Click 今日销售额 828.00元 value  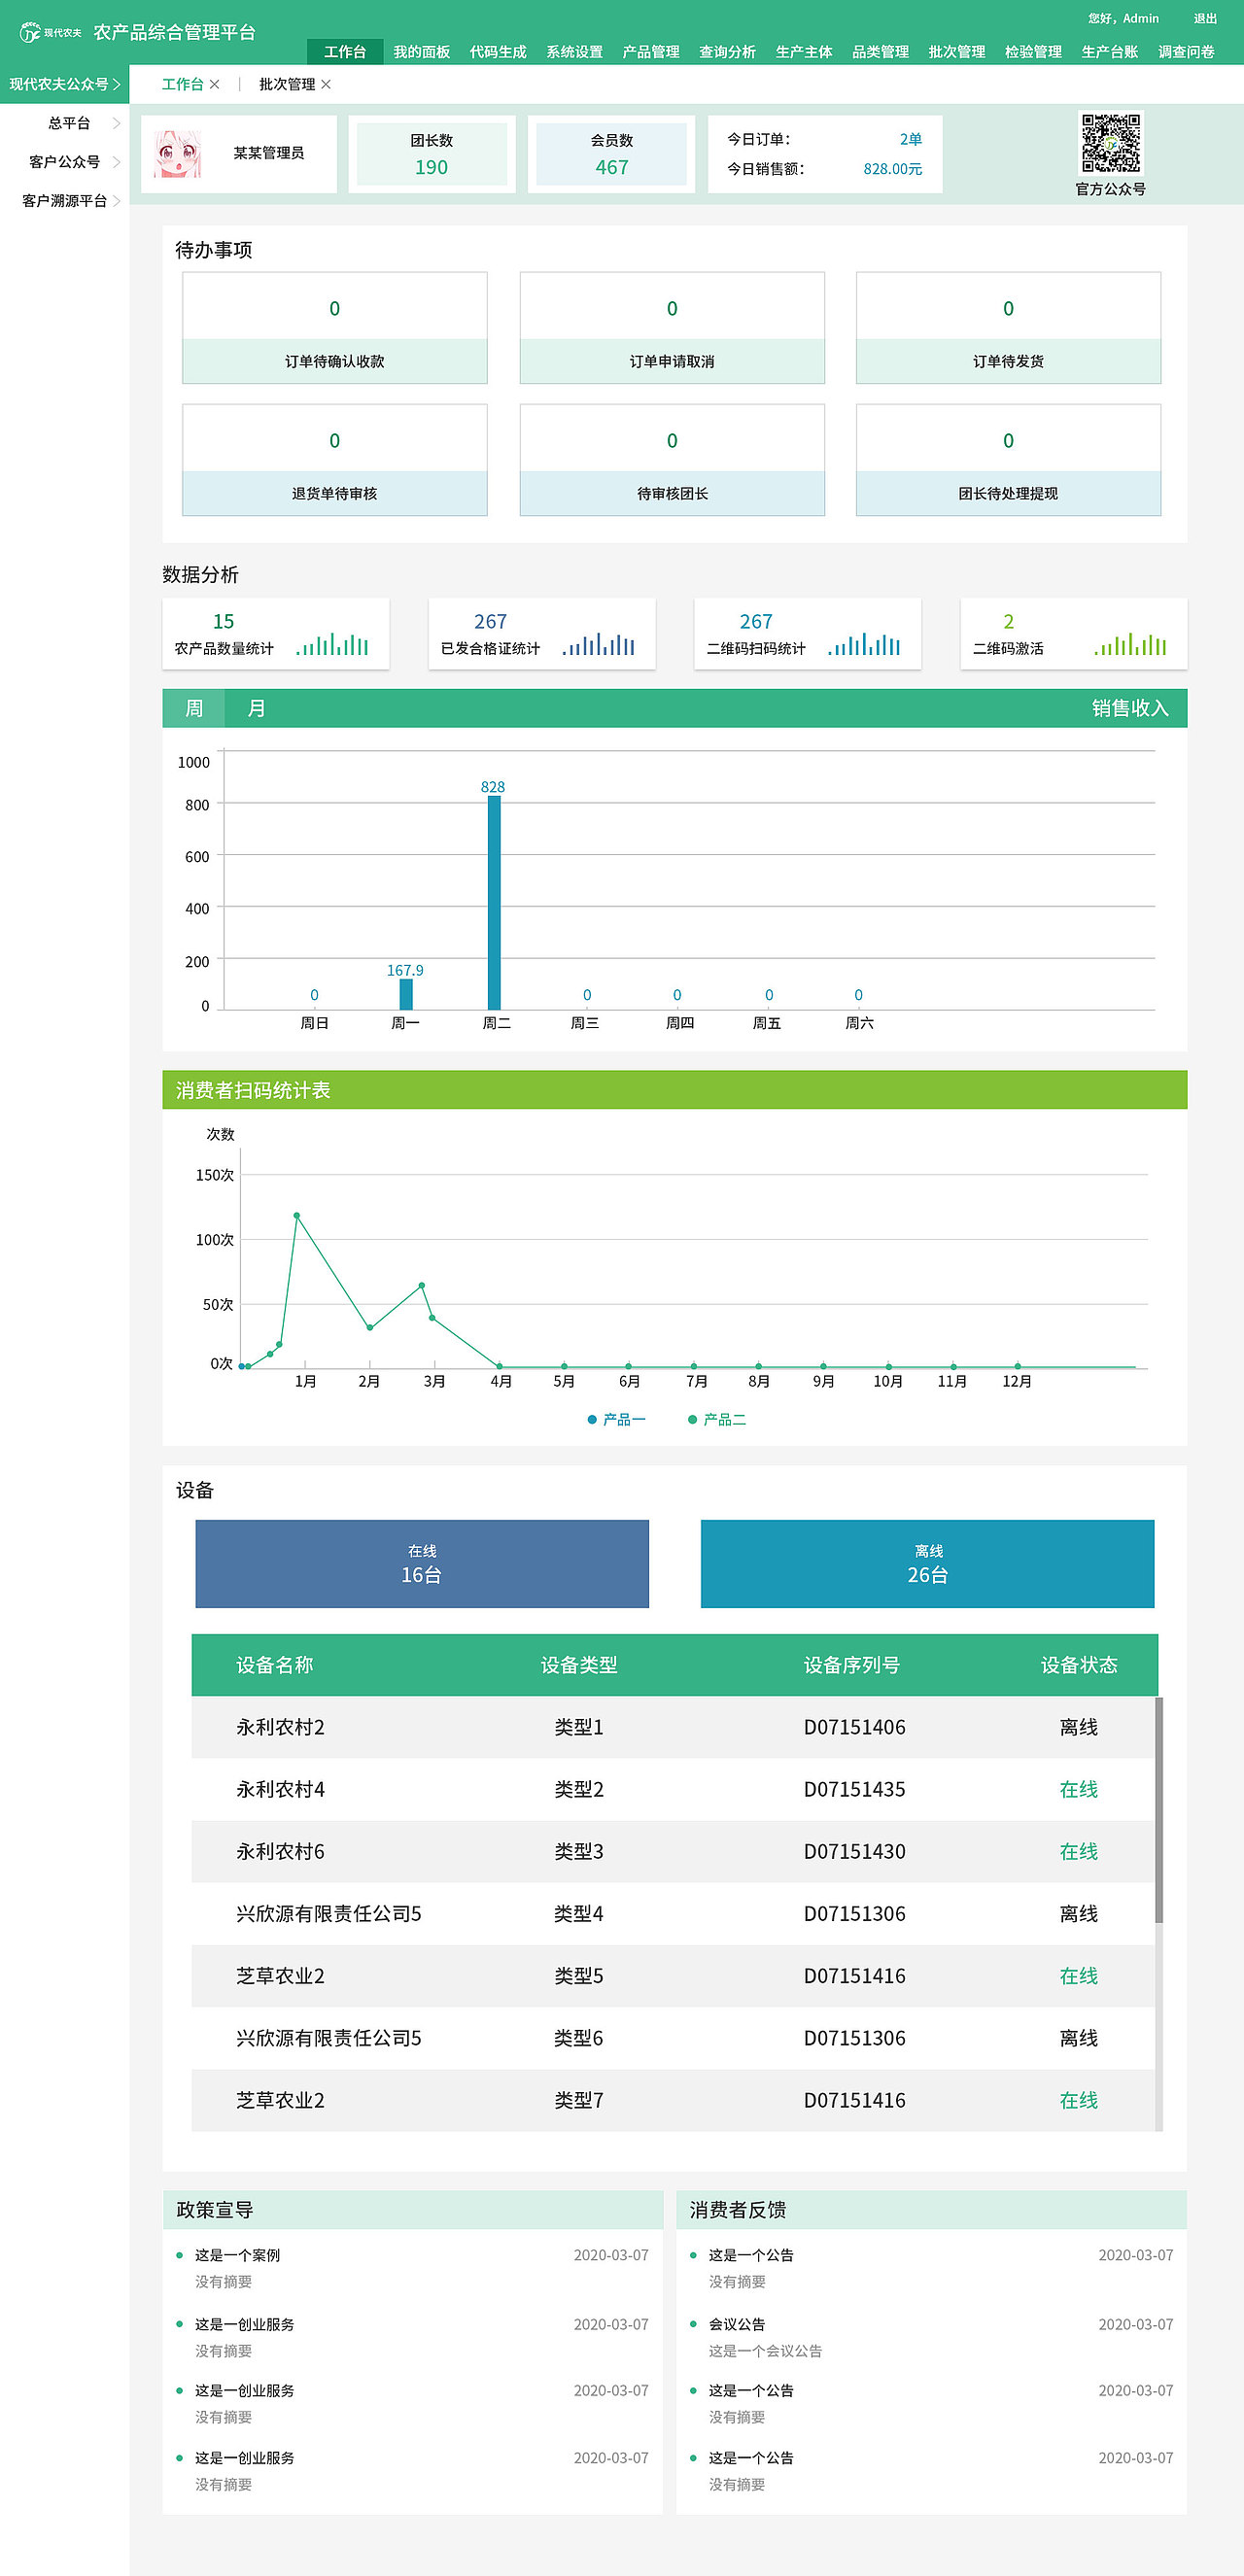point(893,169)
